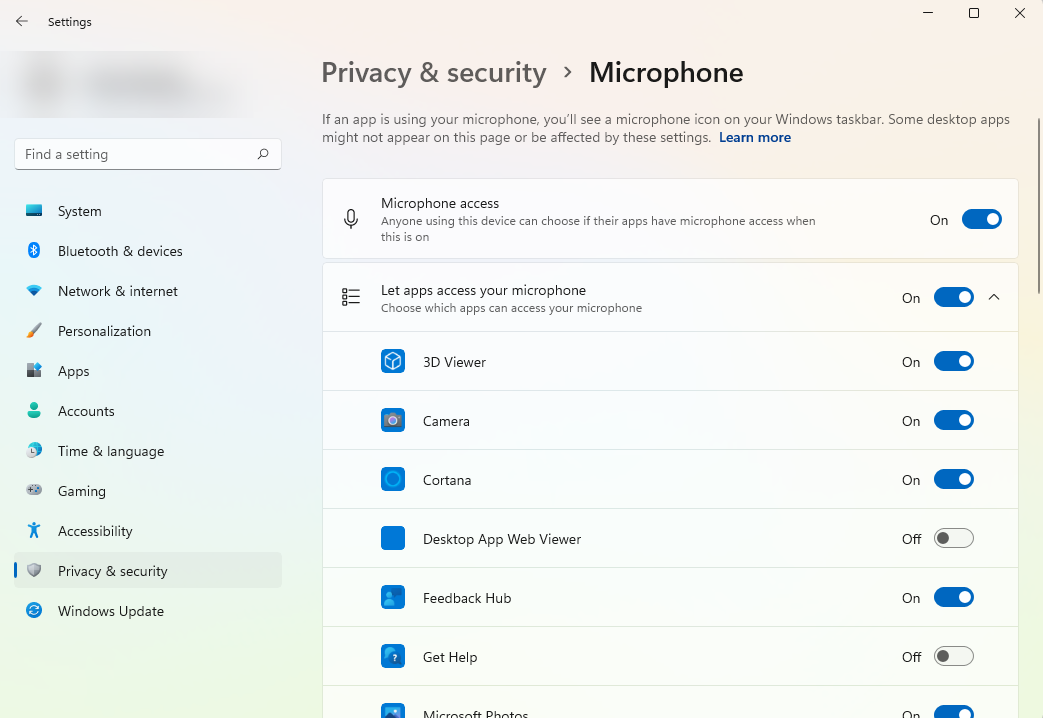The image size is (1043, 718).
Task: Enable microphone for Desktop App Web Viewer
Action: [x=953, y=539]
